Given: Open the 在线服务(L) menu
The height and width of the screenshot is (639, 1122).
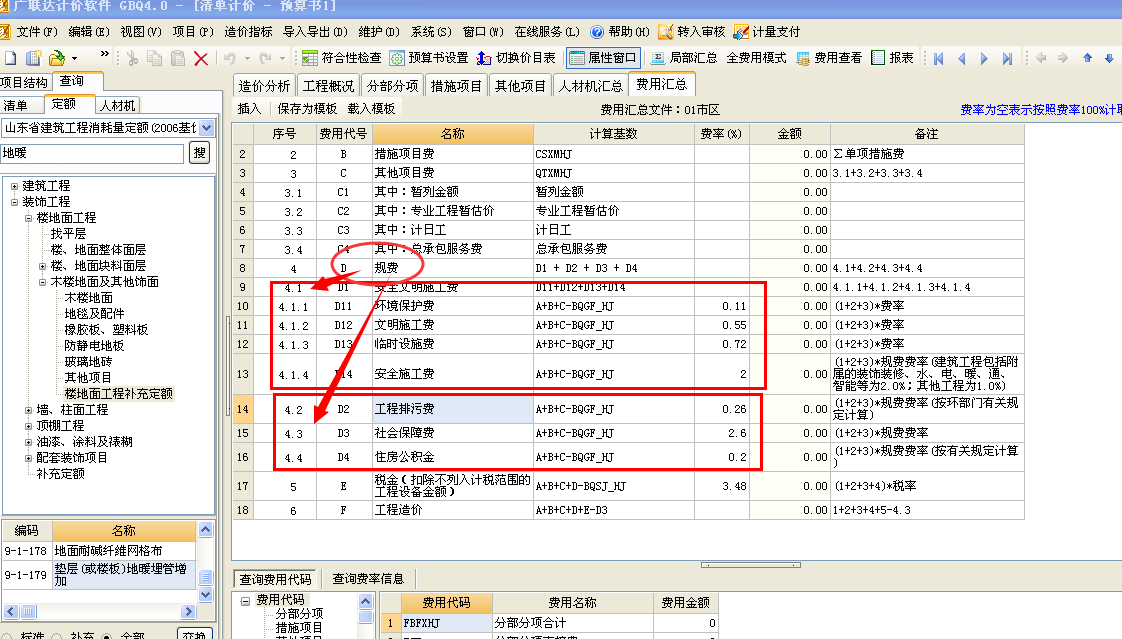Looking at the screenshot, I should pos(547,31).
